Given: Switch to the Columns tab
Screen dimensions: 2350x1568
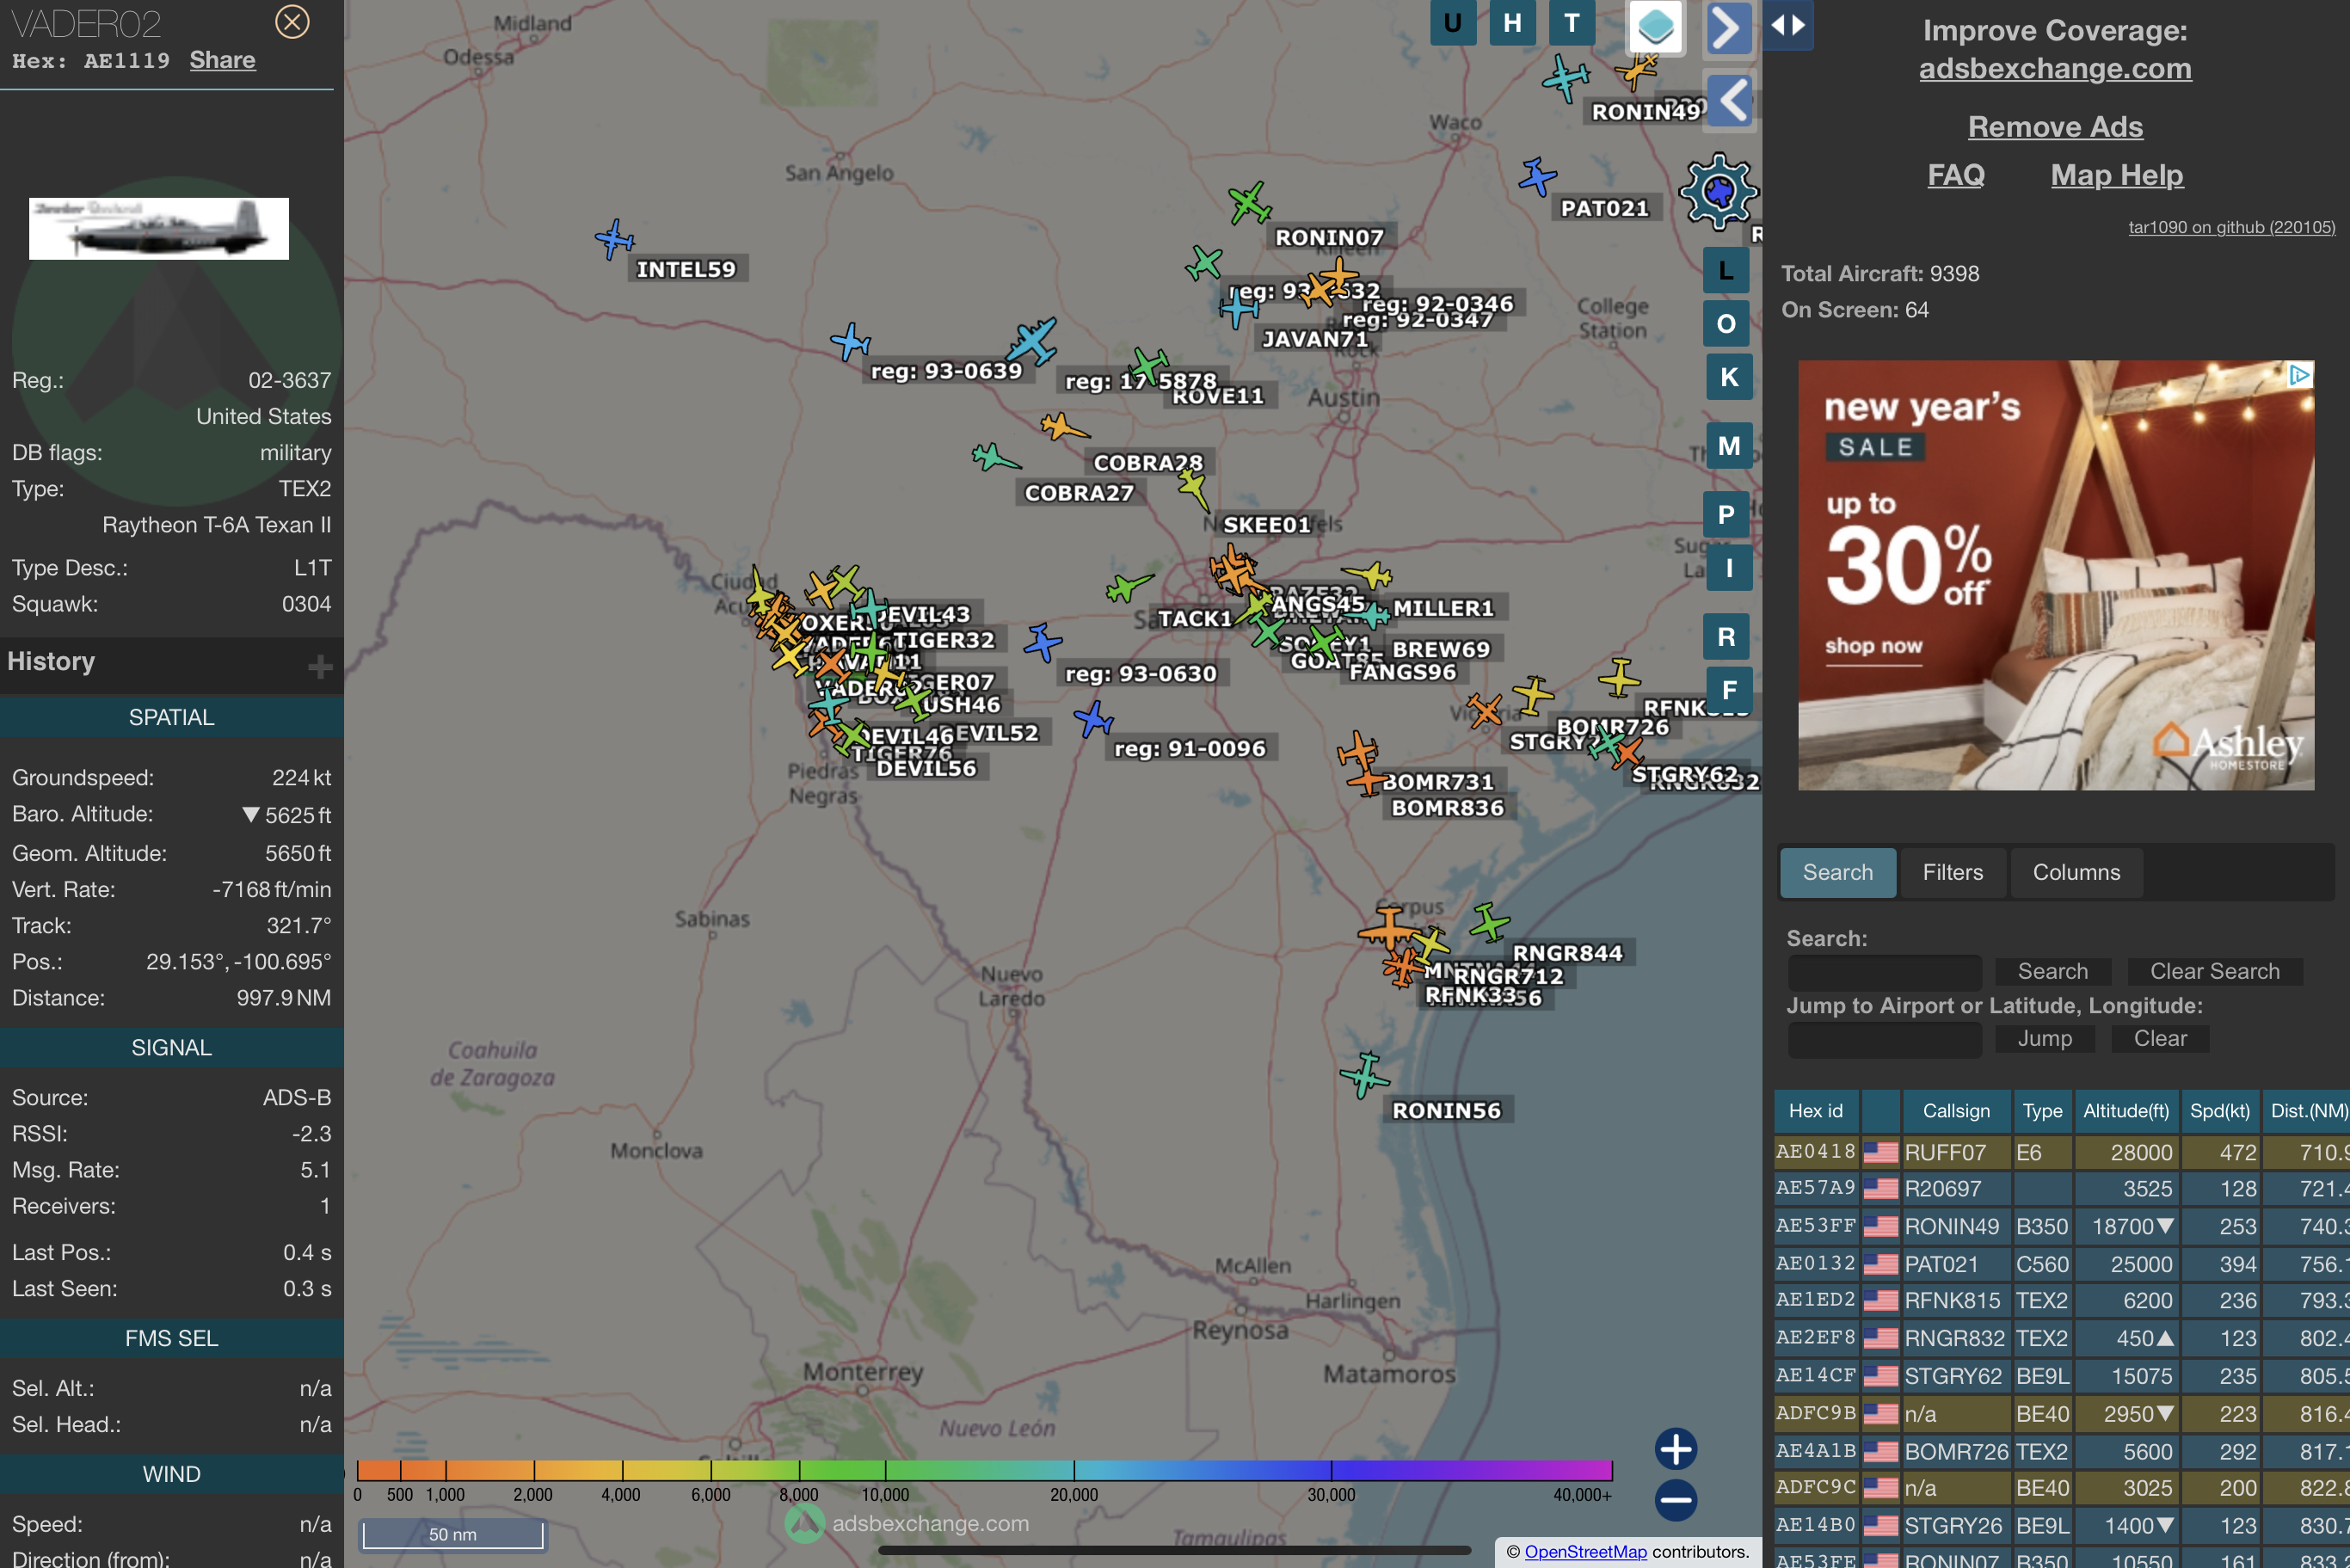Looking at the screenshot, I should point(2076,872).
